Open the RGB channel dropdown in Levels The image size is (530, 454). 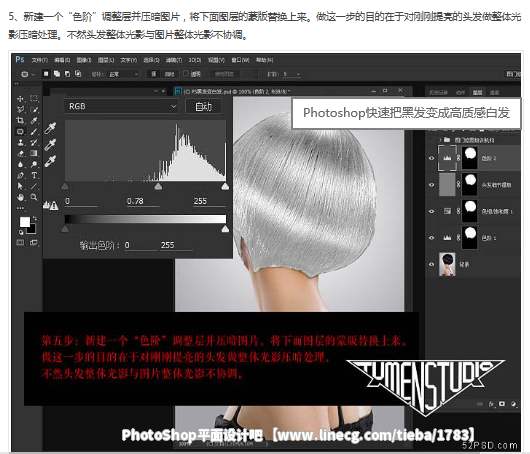click(121, 106)
